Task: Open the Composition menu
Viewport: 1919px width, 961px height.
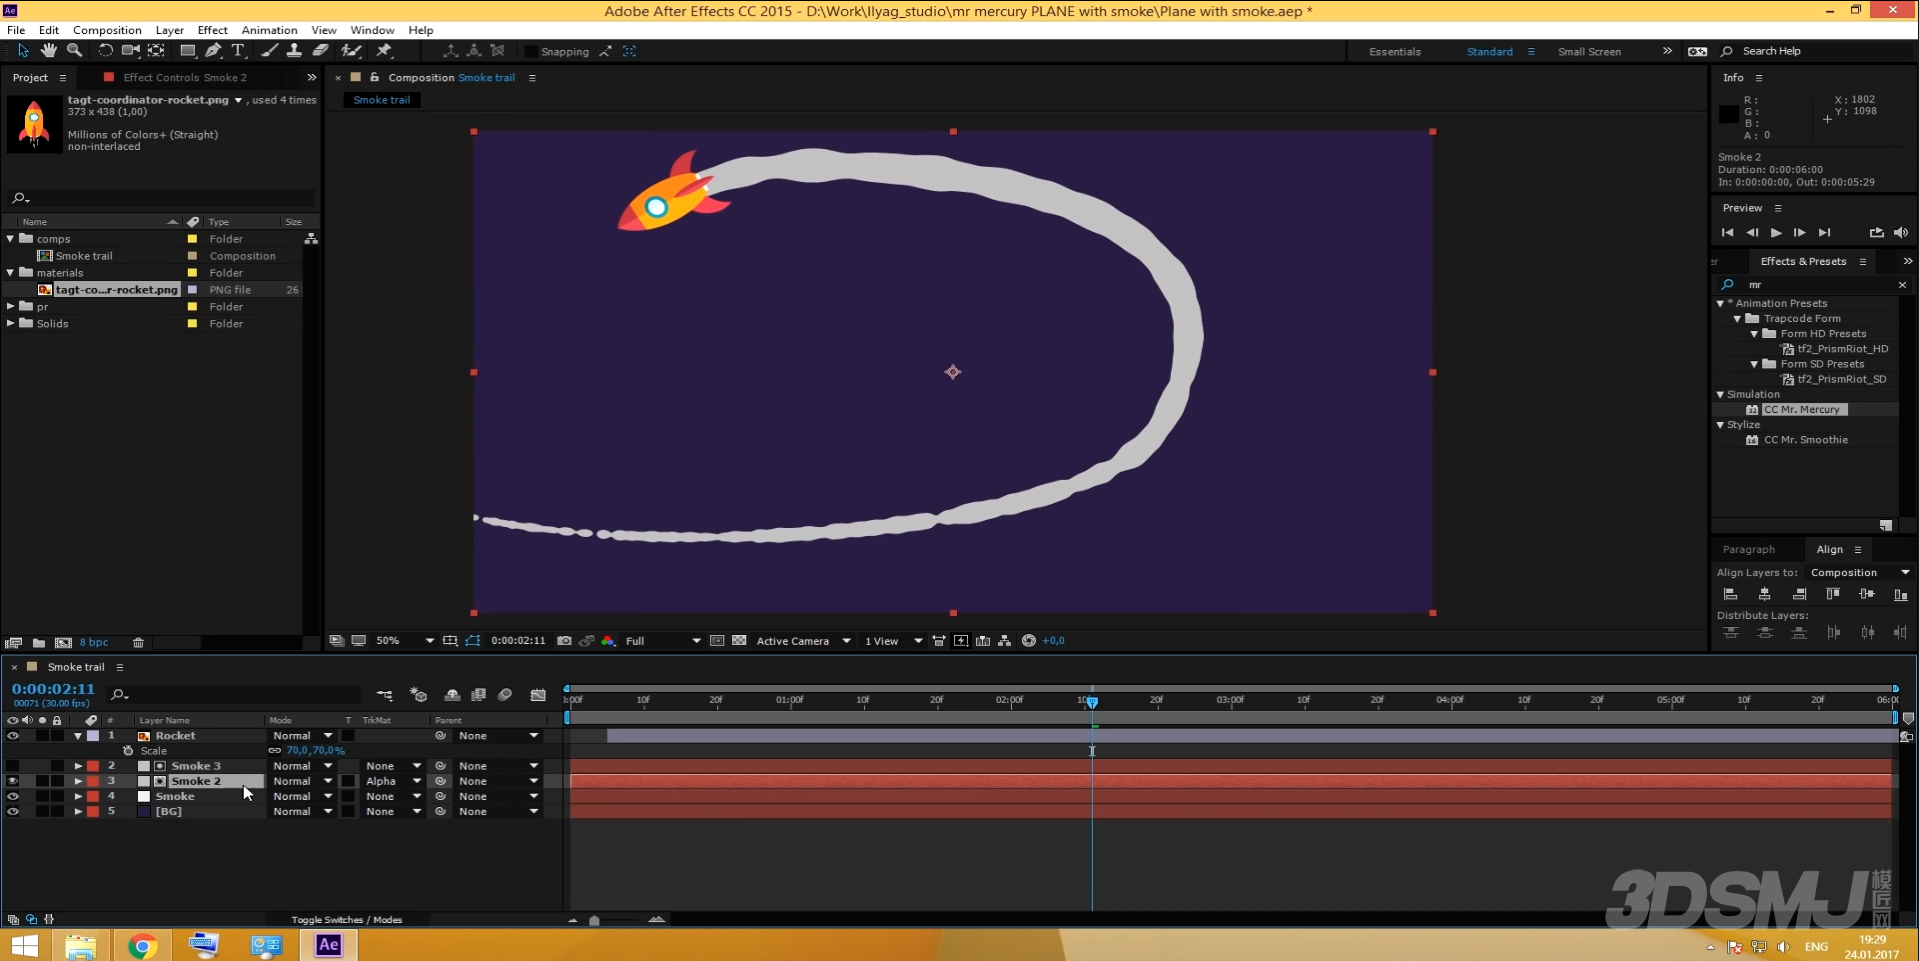Action: tap(107, 30)
